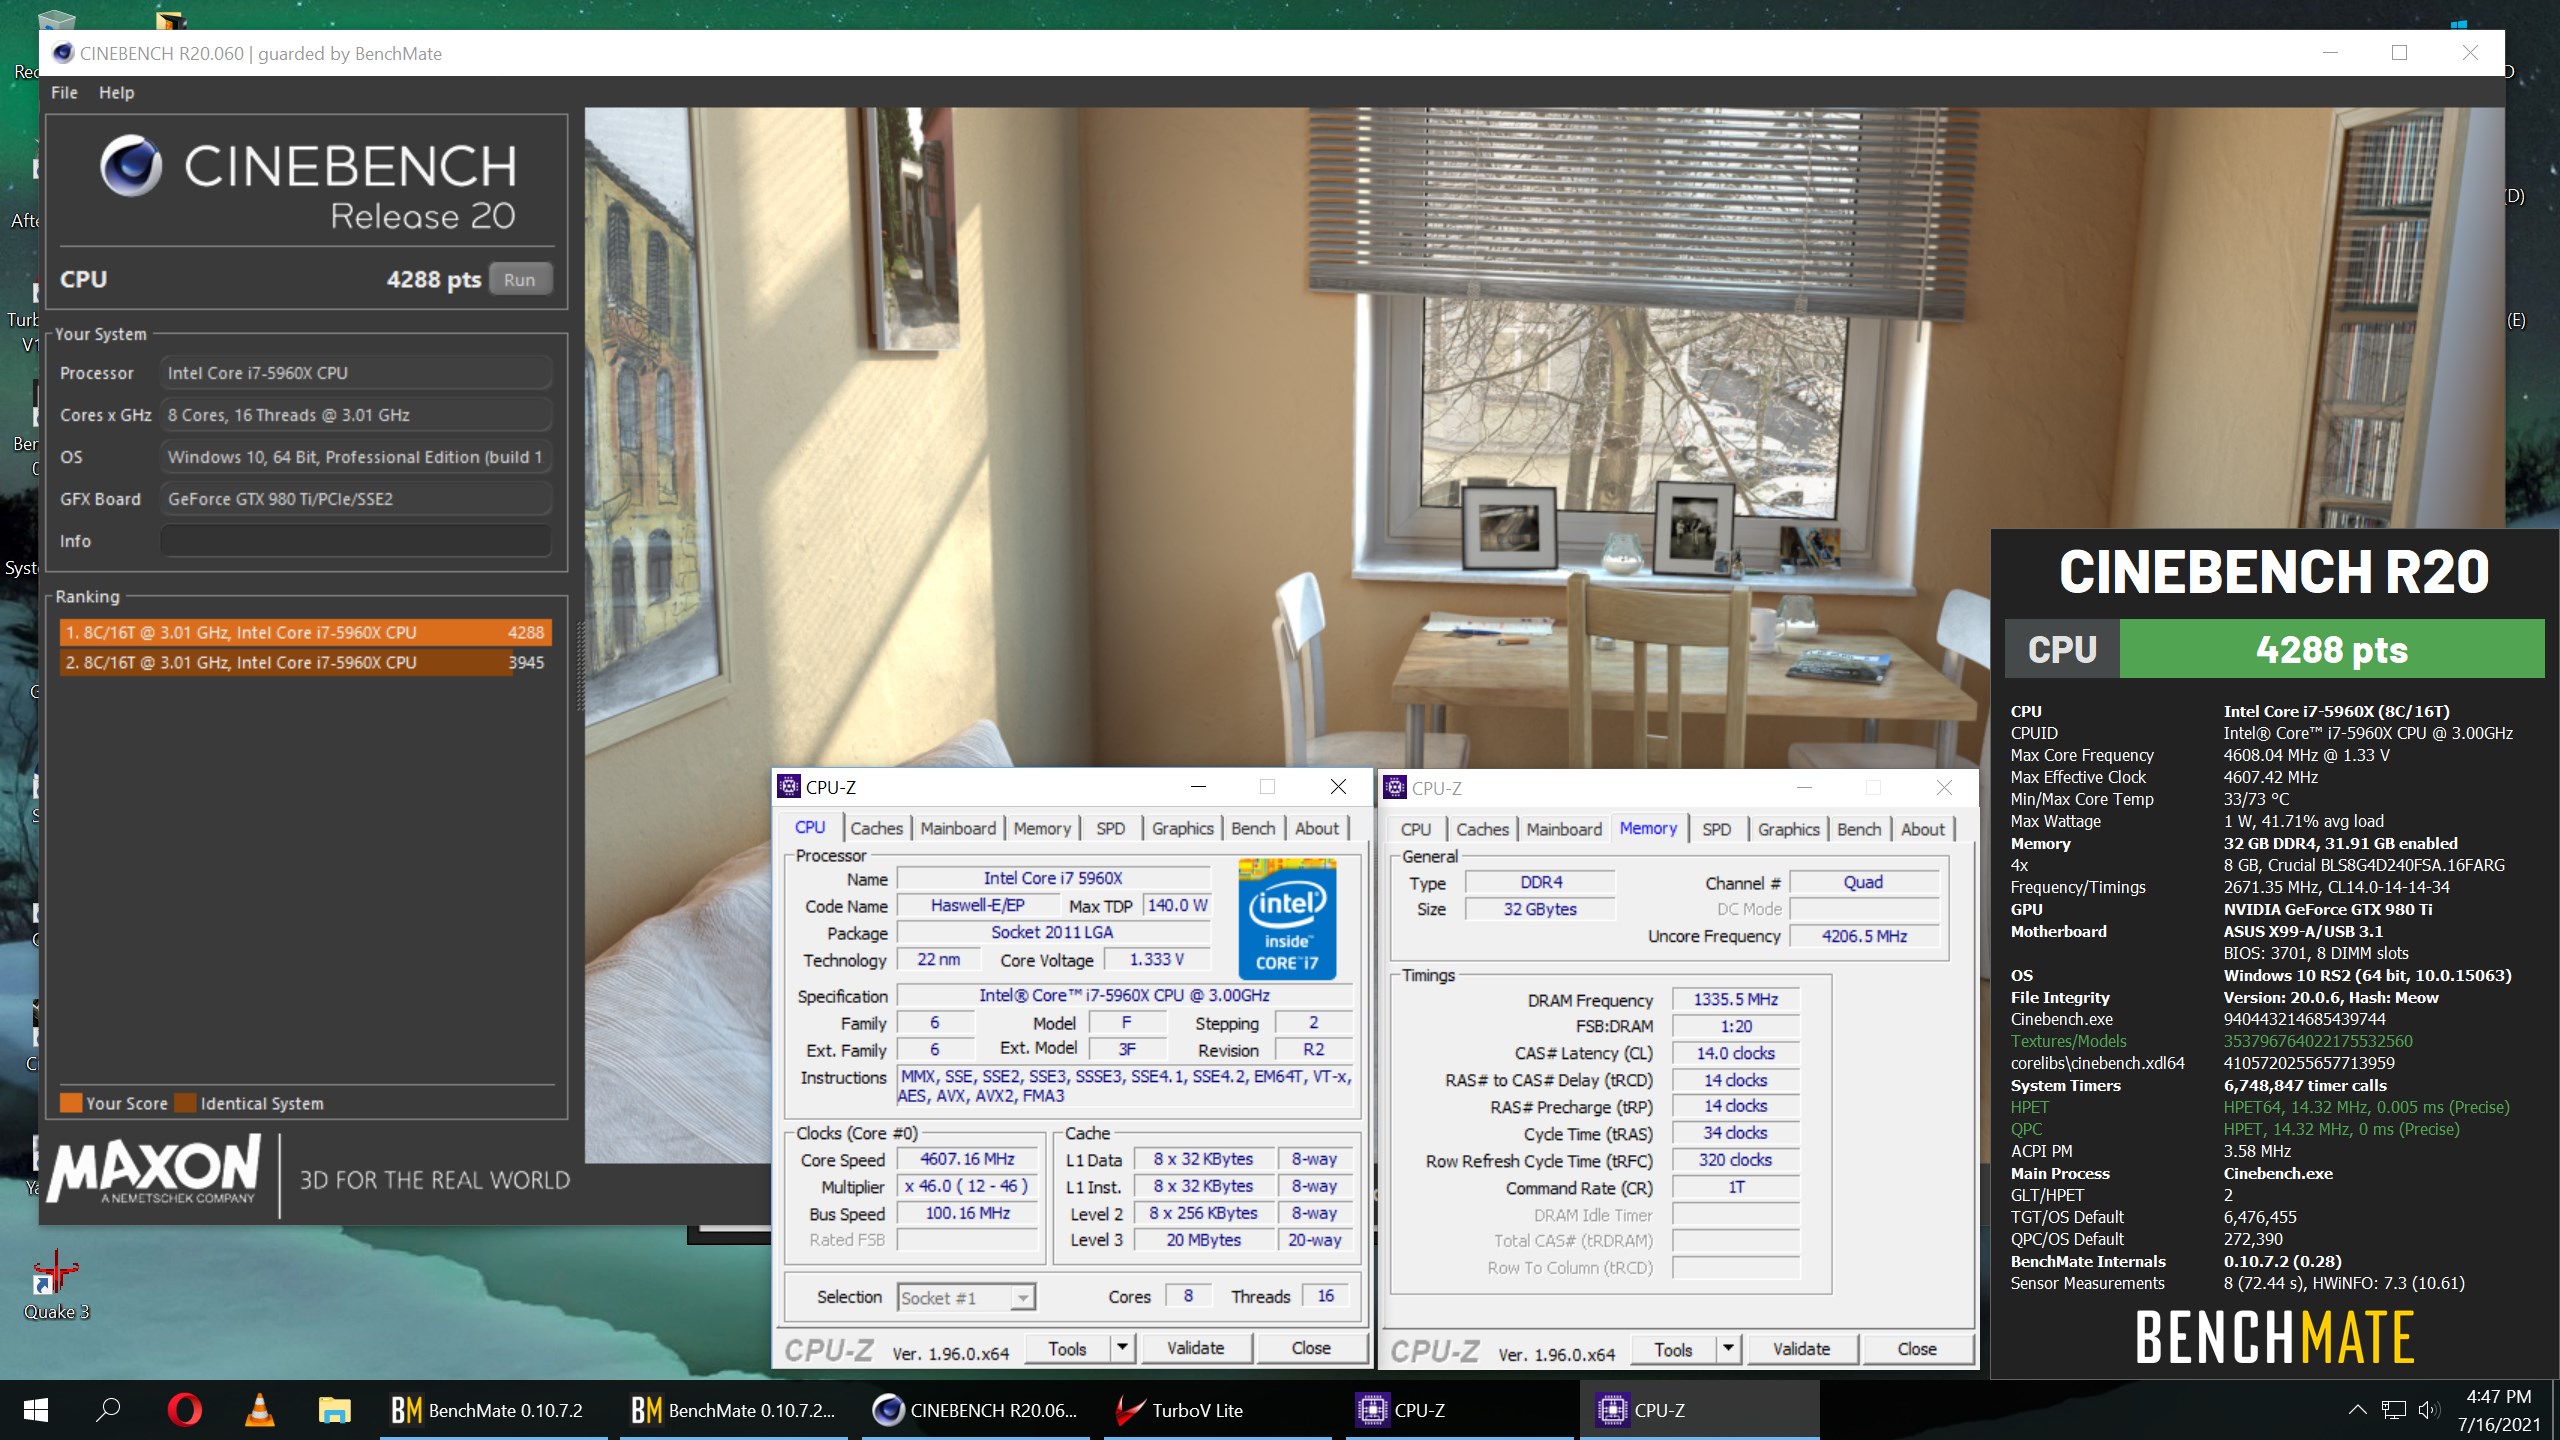Run the Cinebench CPU test
Screen dimensions: 2560x1440
pos(519,279)
